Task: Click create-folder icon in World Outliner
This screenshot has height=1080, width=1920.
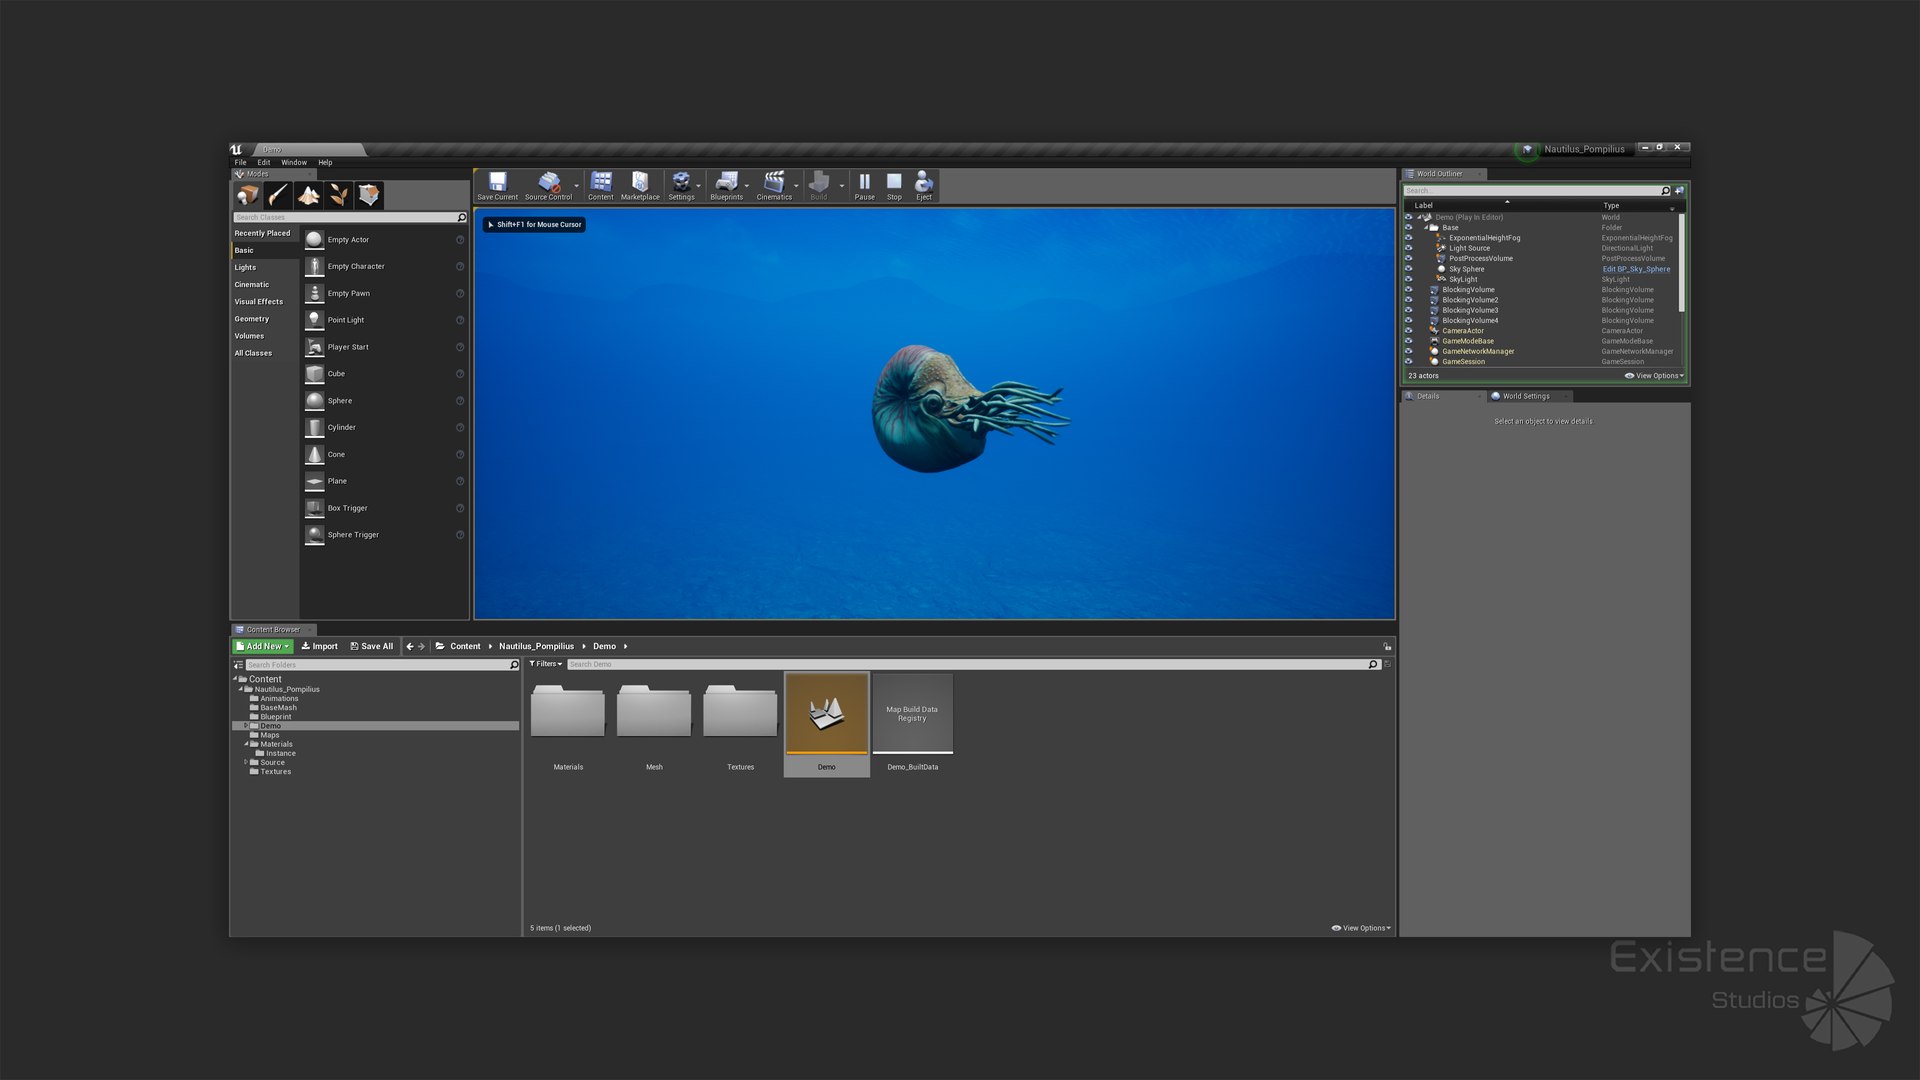Action: click(1680, 190)
